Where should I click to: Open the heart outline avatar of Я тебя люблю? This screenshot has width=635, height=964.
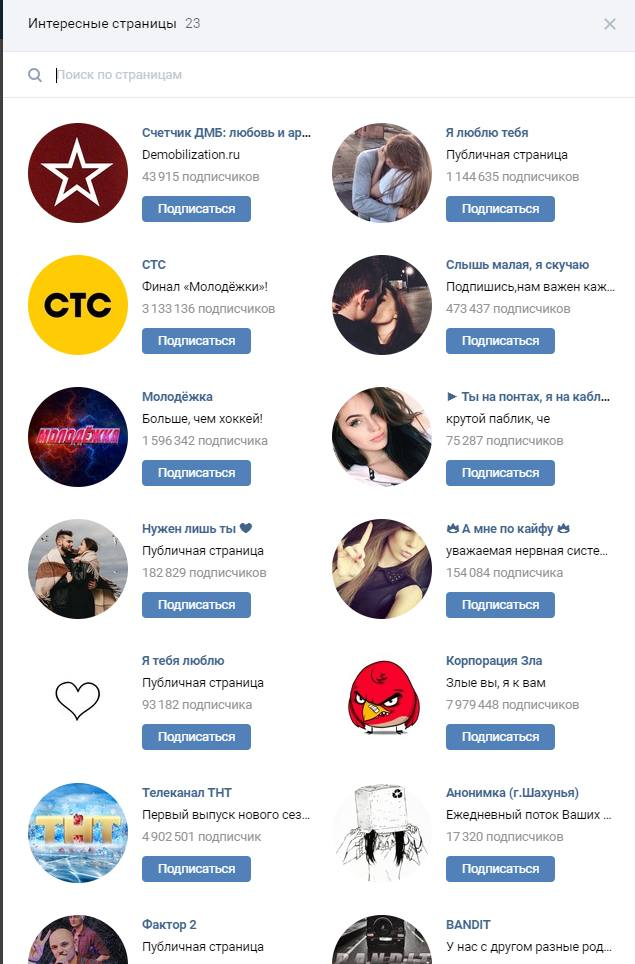(78, 701)
